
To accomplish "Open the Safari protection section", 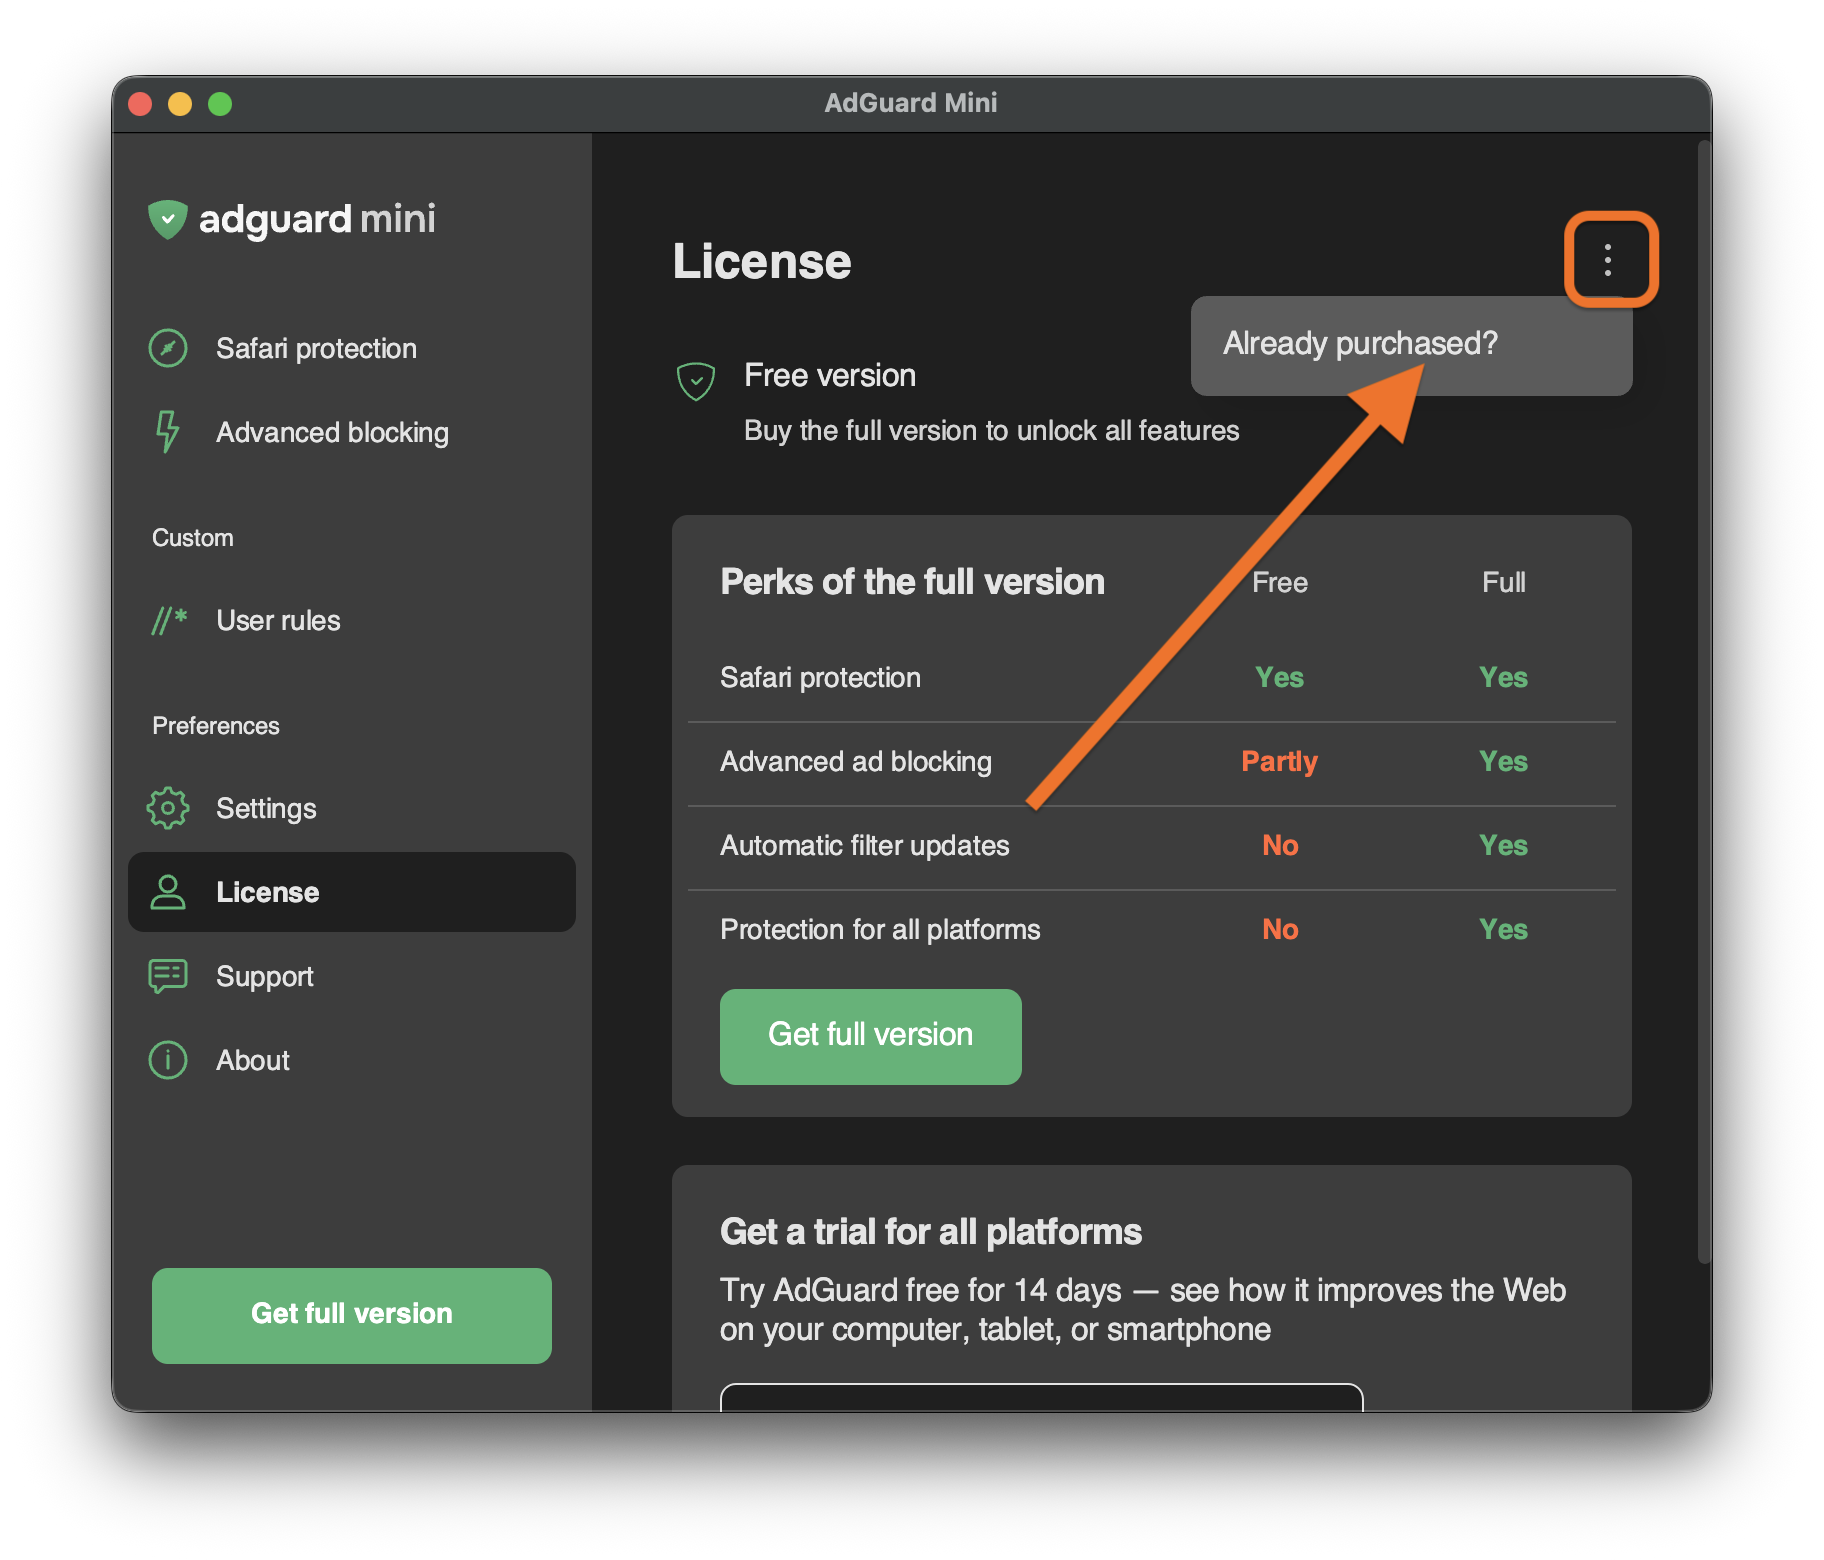I will point(316,348).
